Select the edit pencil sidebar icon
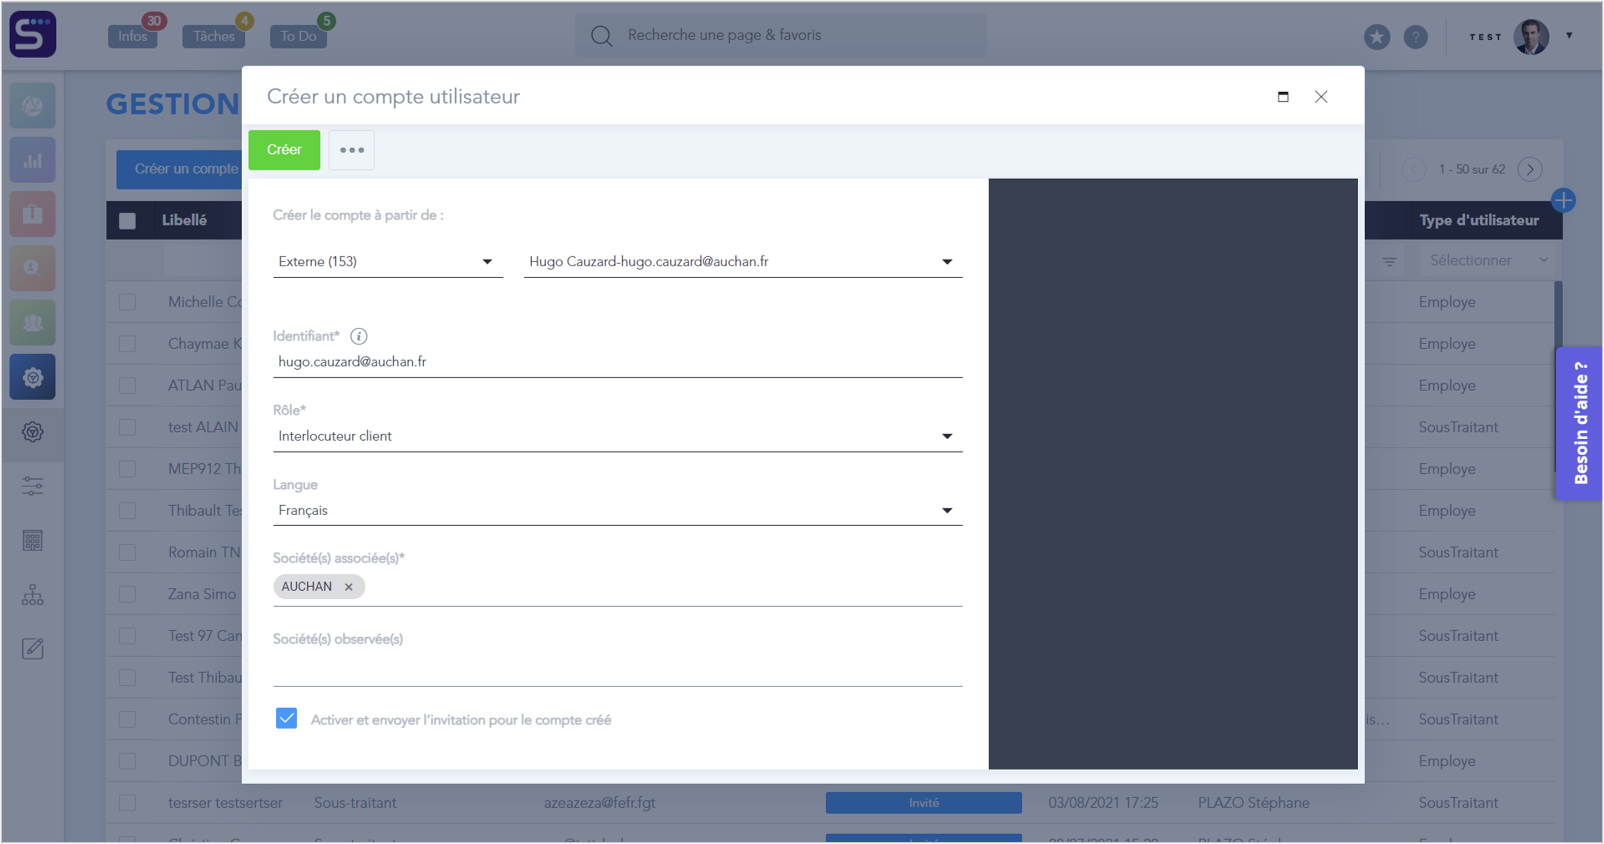This screenshot has height=844, width=1604. (33, 649)
